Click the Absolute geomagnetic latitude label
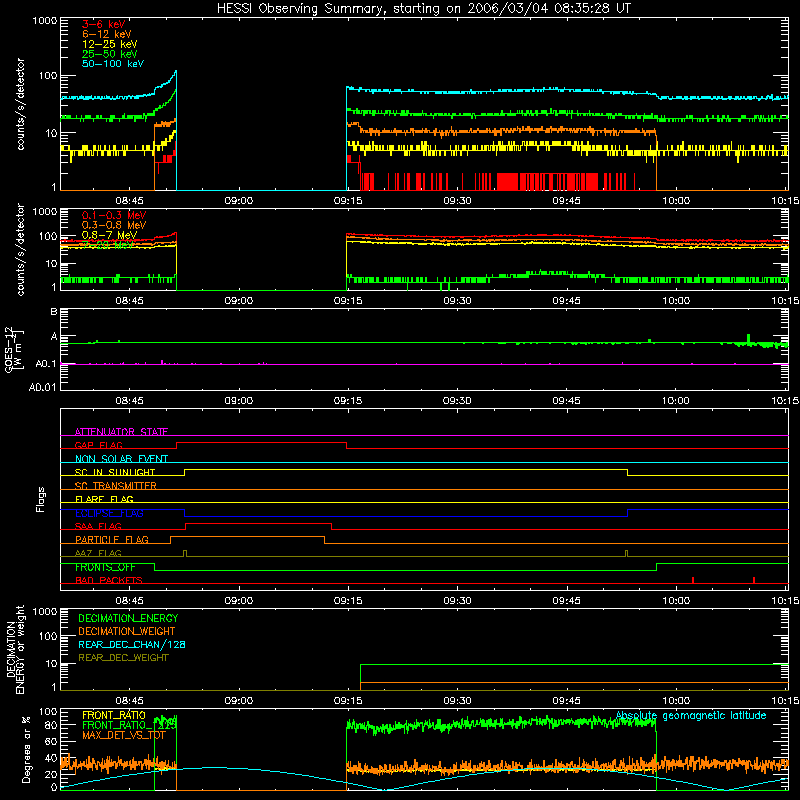This screenshot has width=800, height=800. point(691,715)
